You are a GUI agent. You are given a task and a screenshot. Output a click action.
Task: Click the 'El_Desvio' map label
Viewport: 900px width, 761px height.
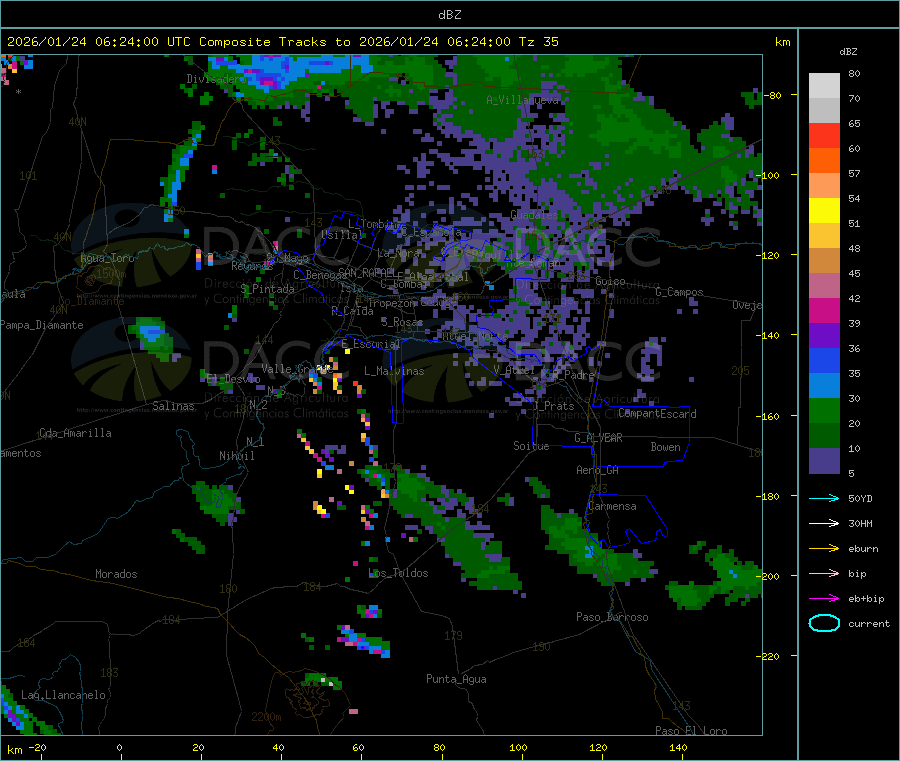[x=233, y=379]
